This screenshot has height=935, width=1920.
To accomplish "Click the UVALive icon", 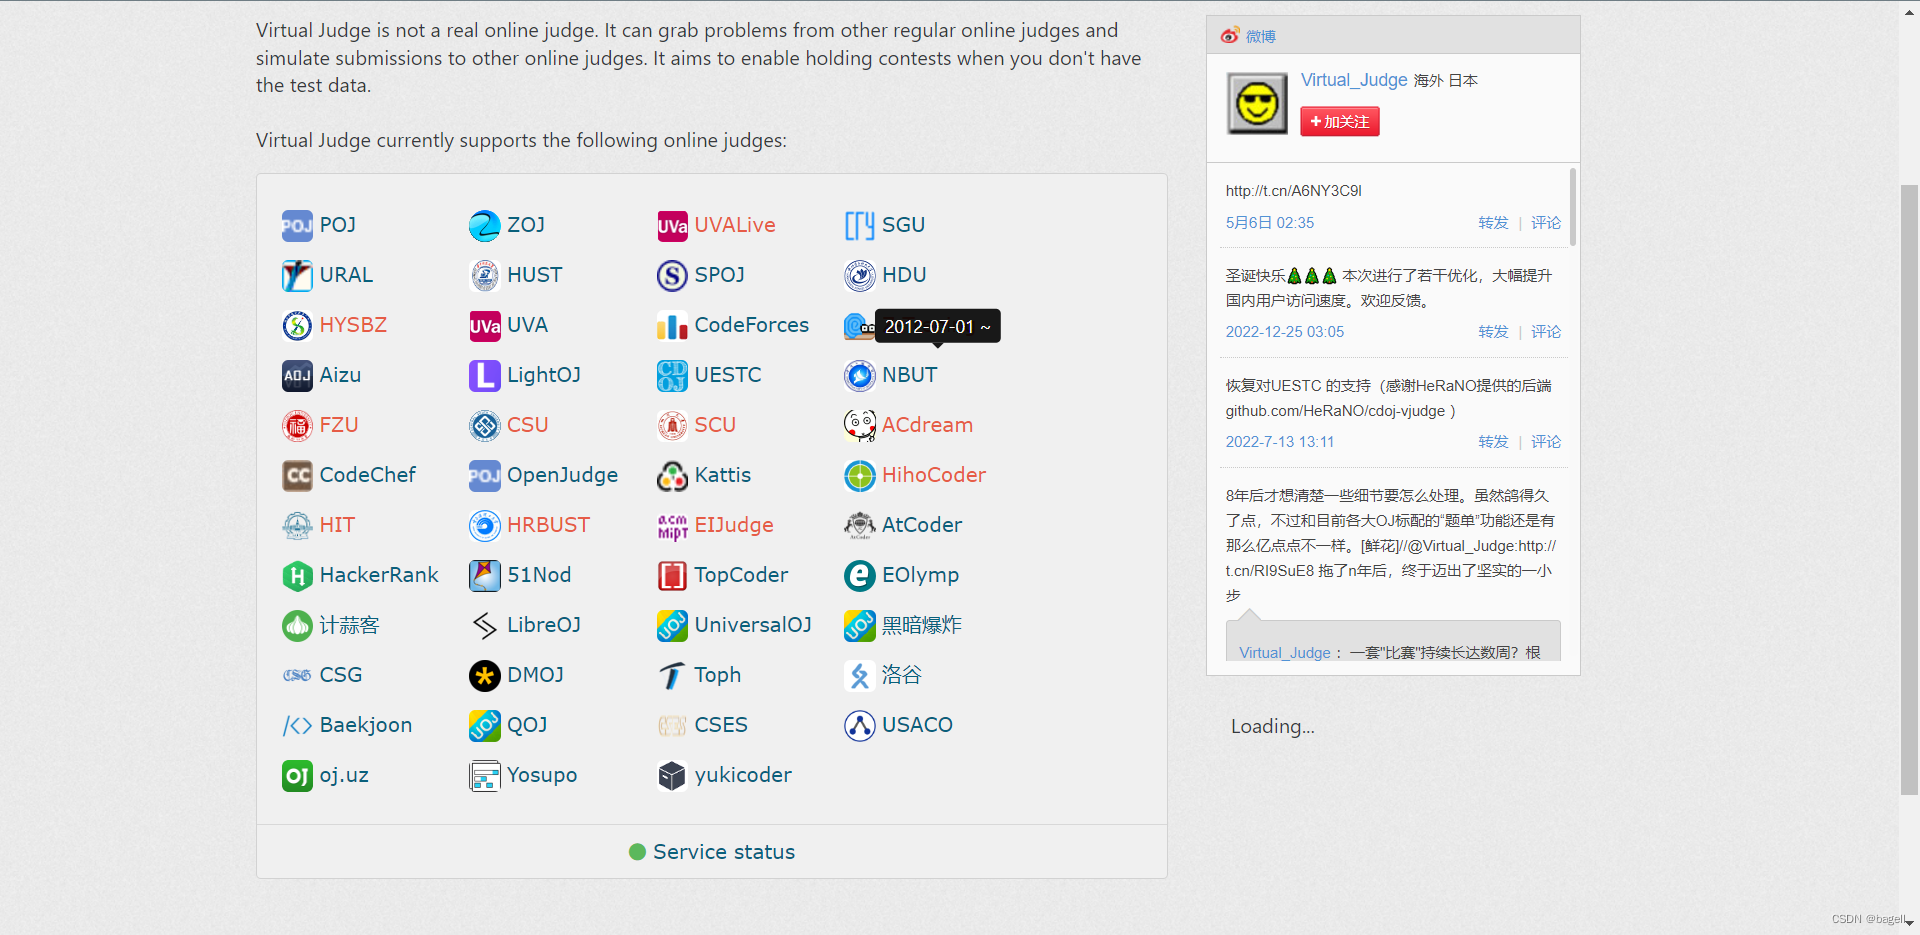I will [x=672, y=225].
